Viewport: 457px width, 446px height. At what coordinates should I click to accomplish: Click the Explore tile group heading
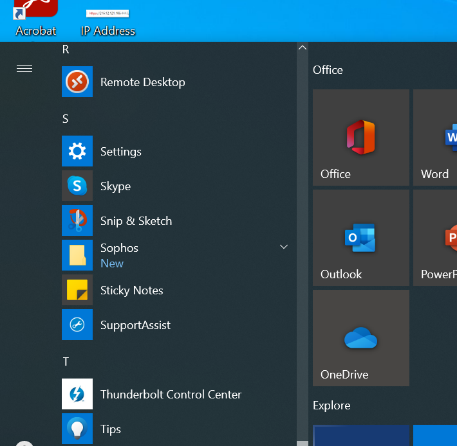(x=331, y=405)
